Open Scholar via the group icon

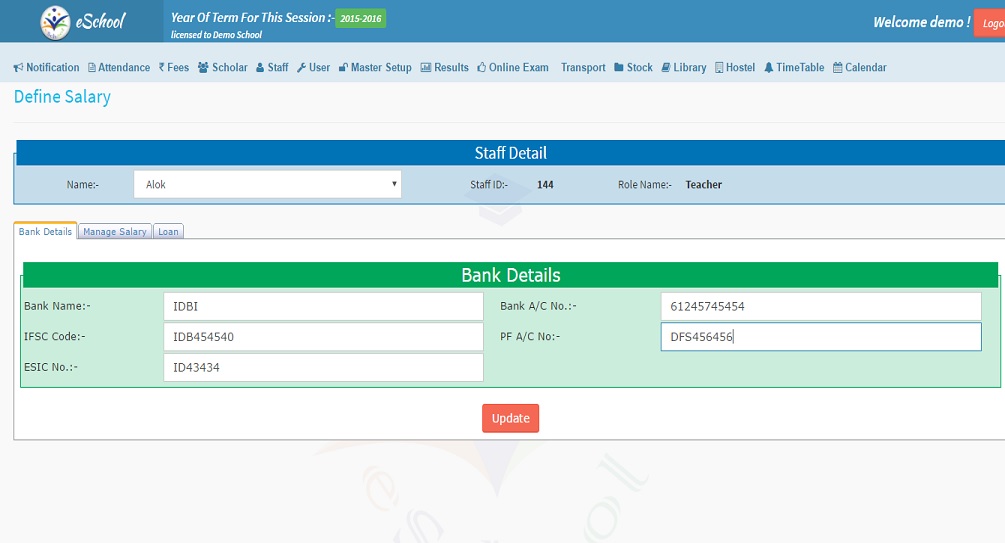tap(203, 68)
